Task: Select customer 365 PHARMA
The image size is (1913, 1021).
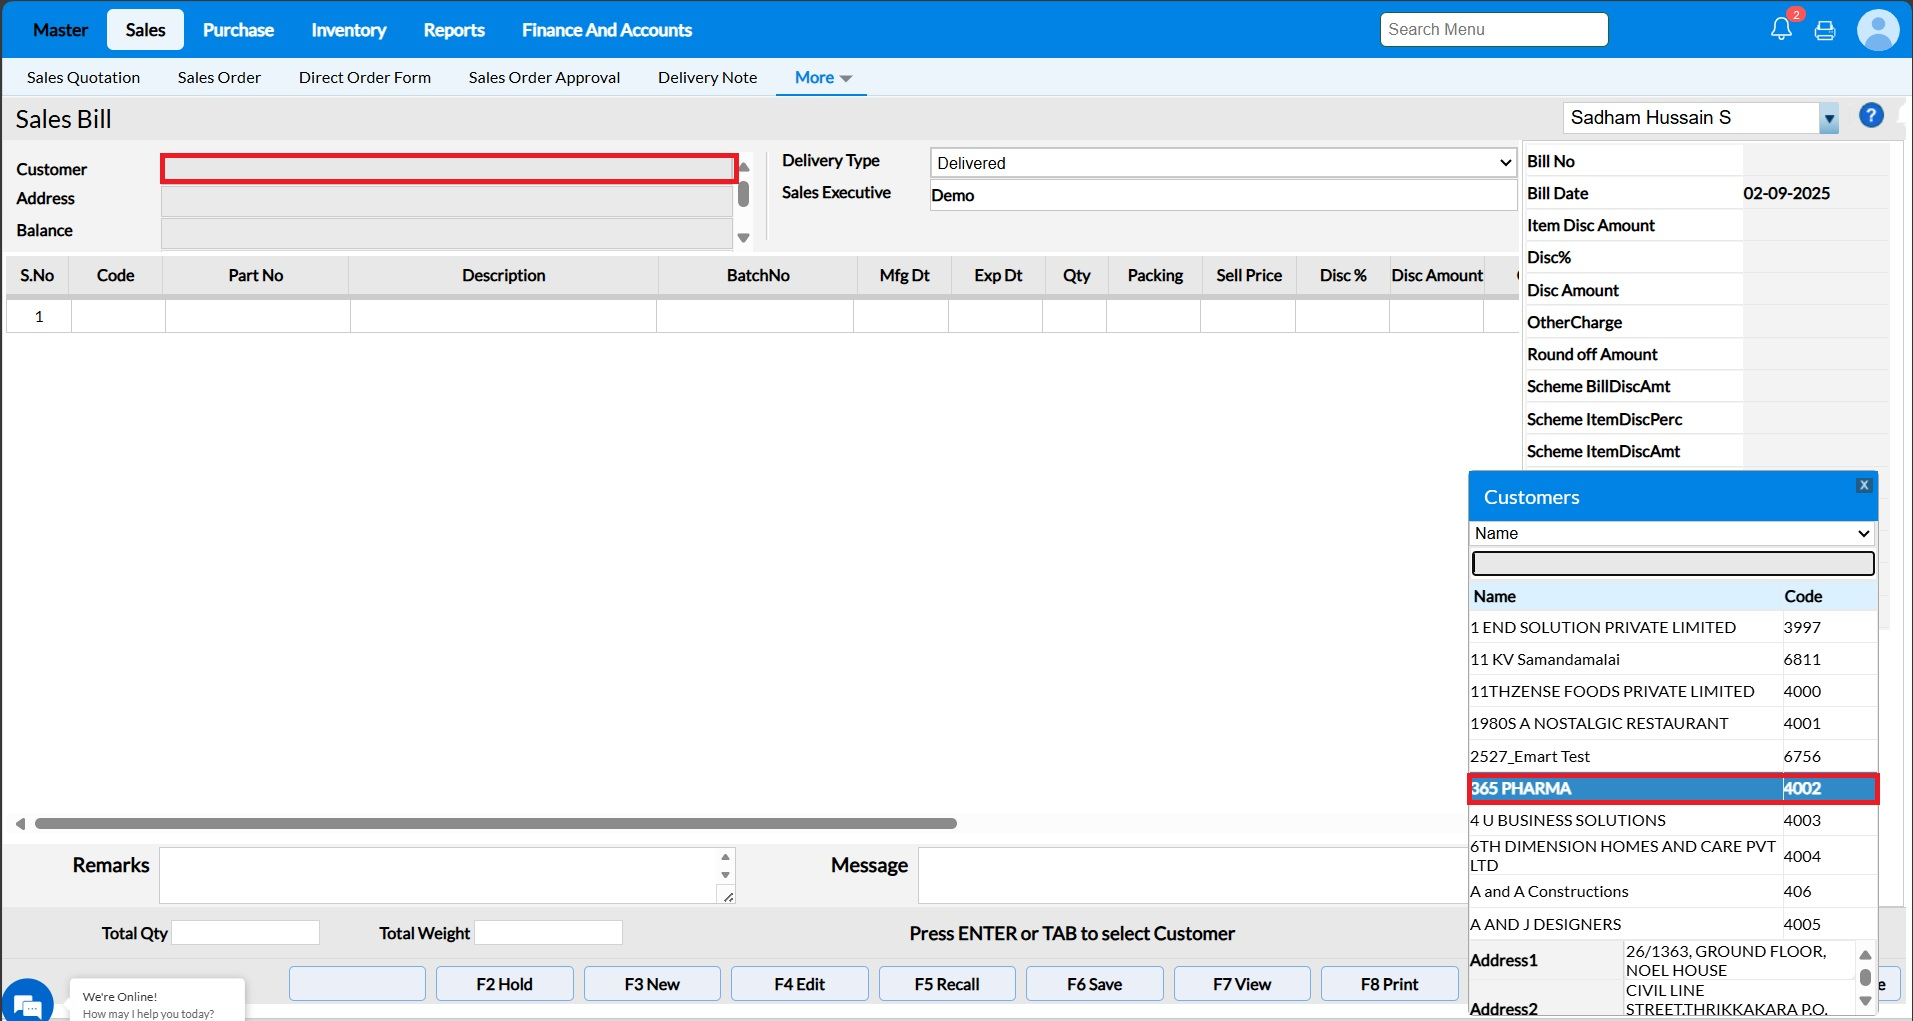Action: pyautogui.click(x=1672, y=789)
